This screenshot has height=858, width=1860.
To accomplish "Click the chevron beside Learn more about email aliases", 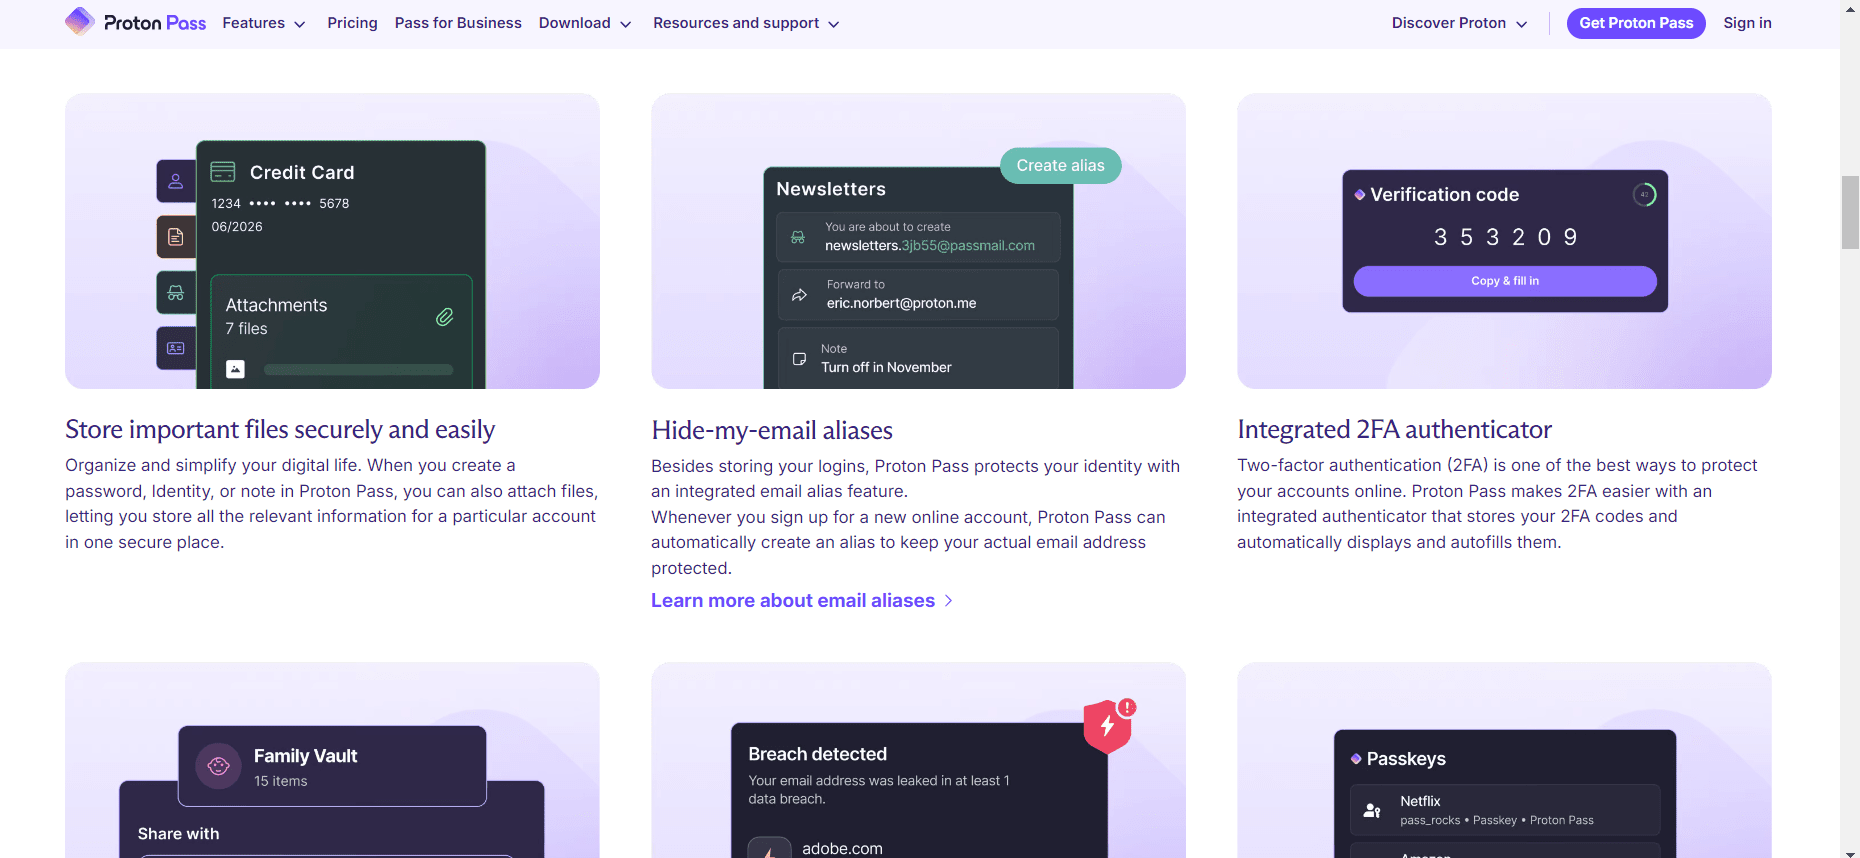I will point(948,601).
